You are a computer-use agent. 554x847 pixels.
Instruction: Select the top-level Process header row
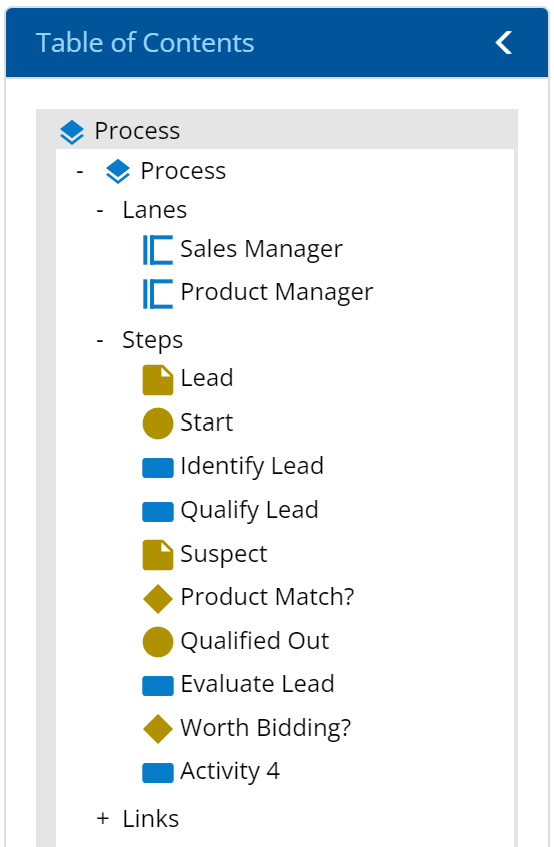[277, 130]
